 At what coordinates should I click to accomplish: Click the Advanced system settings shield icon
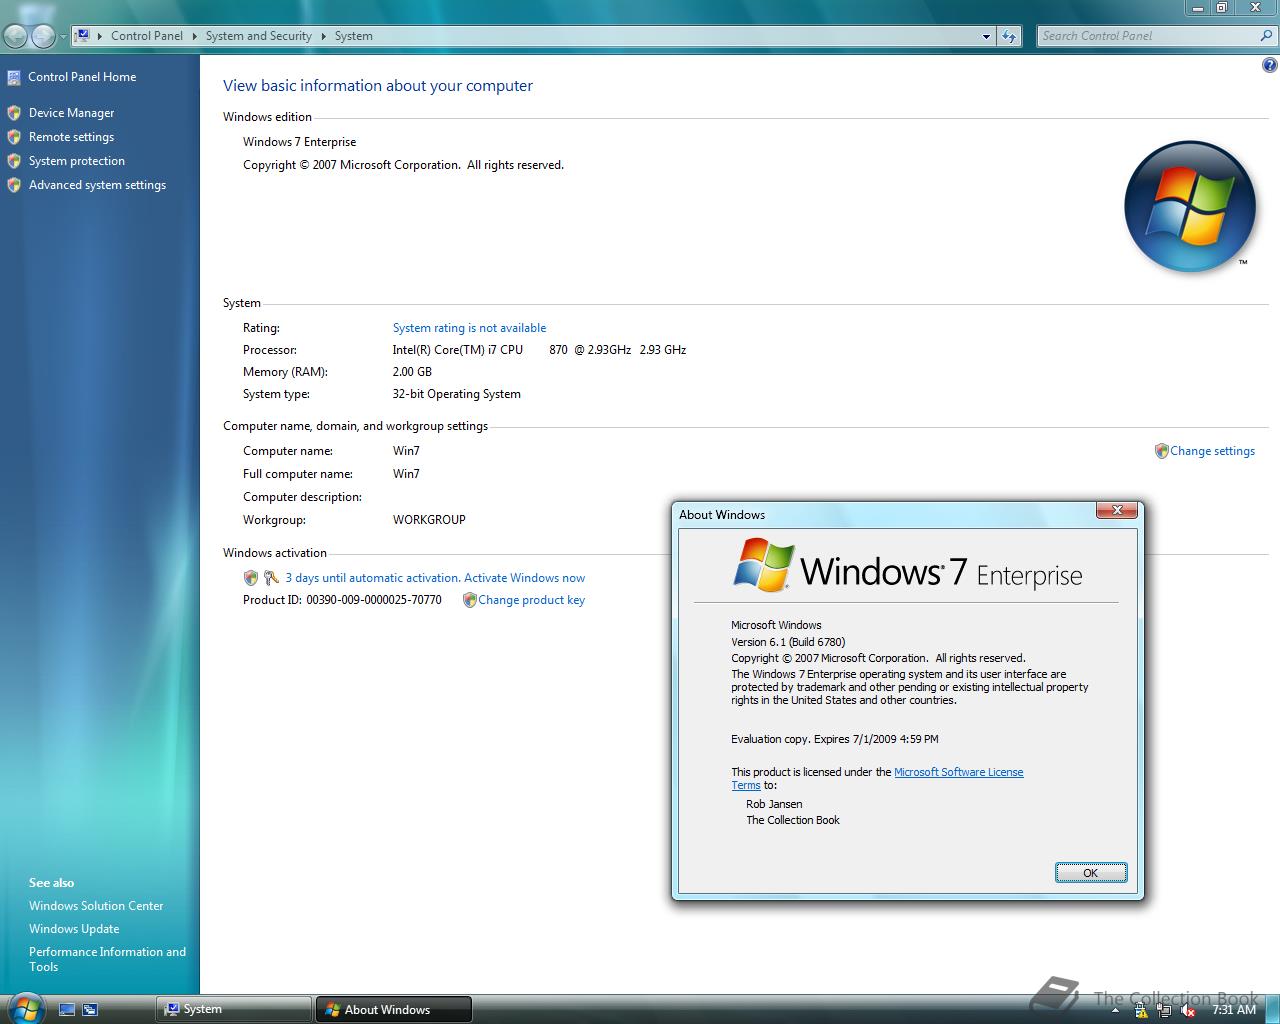point(14,185)
